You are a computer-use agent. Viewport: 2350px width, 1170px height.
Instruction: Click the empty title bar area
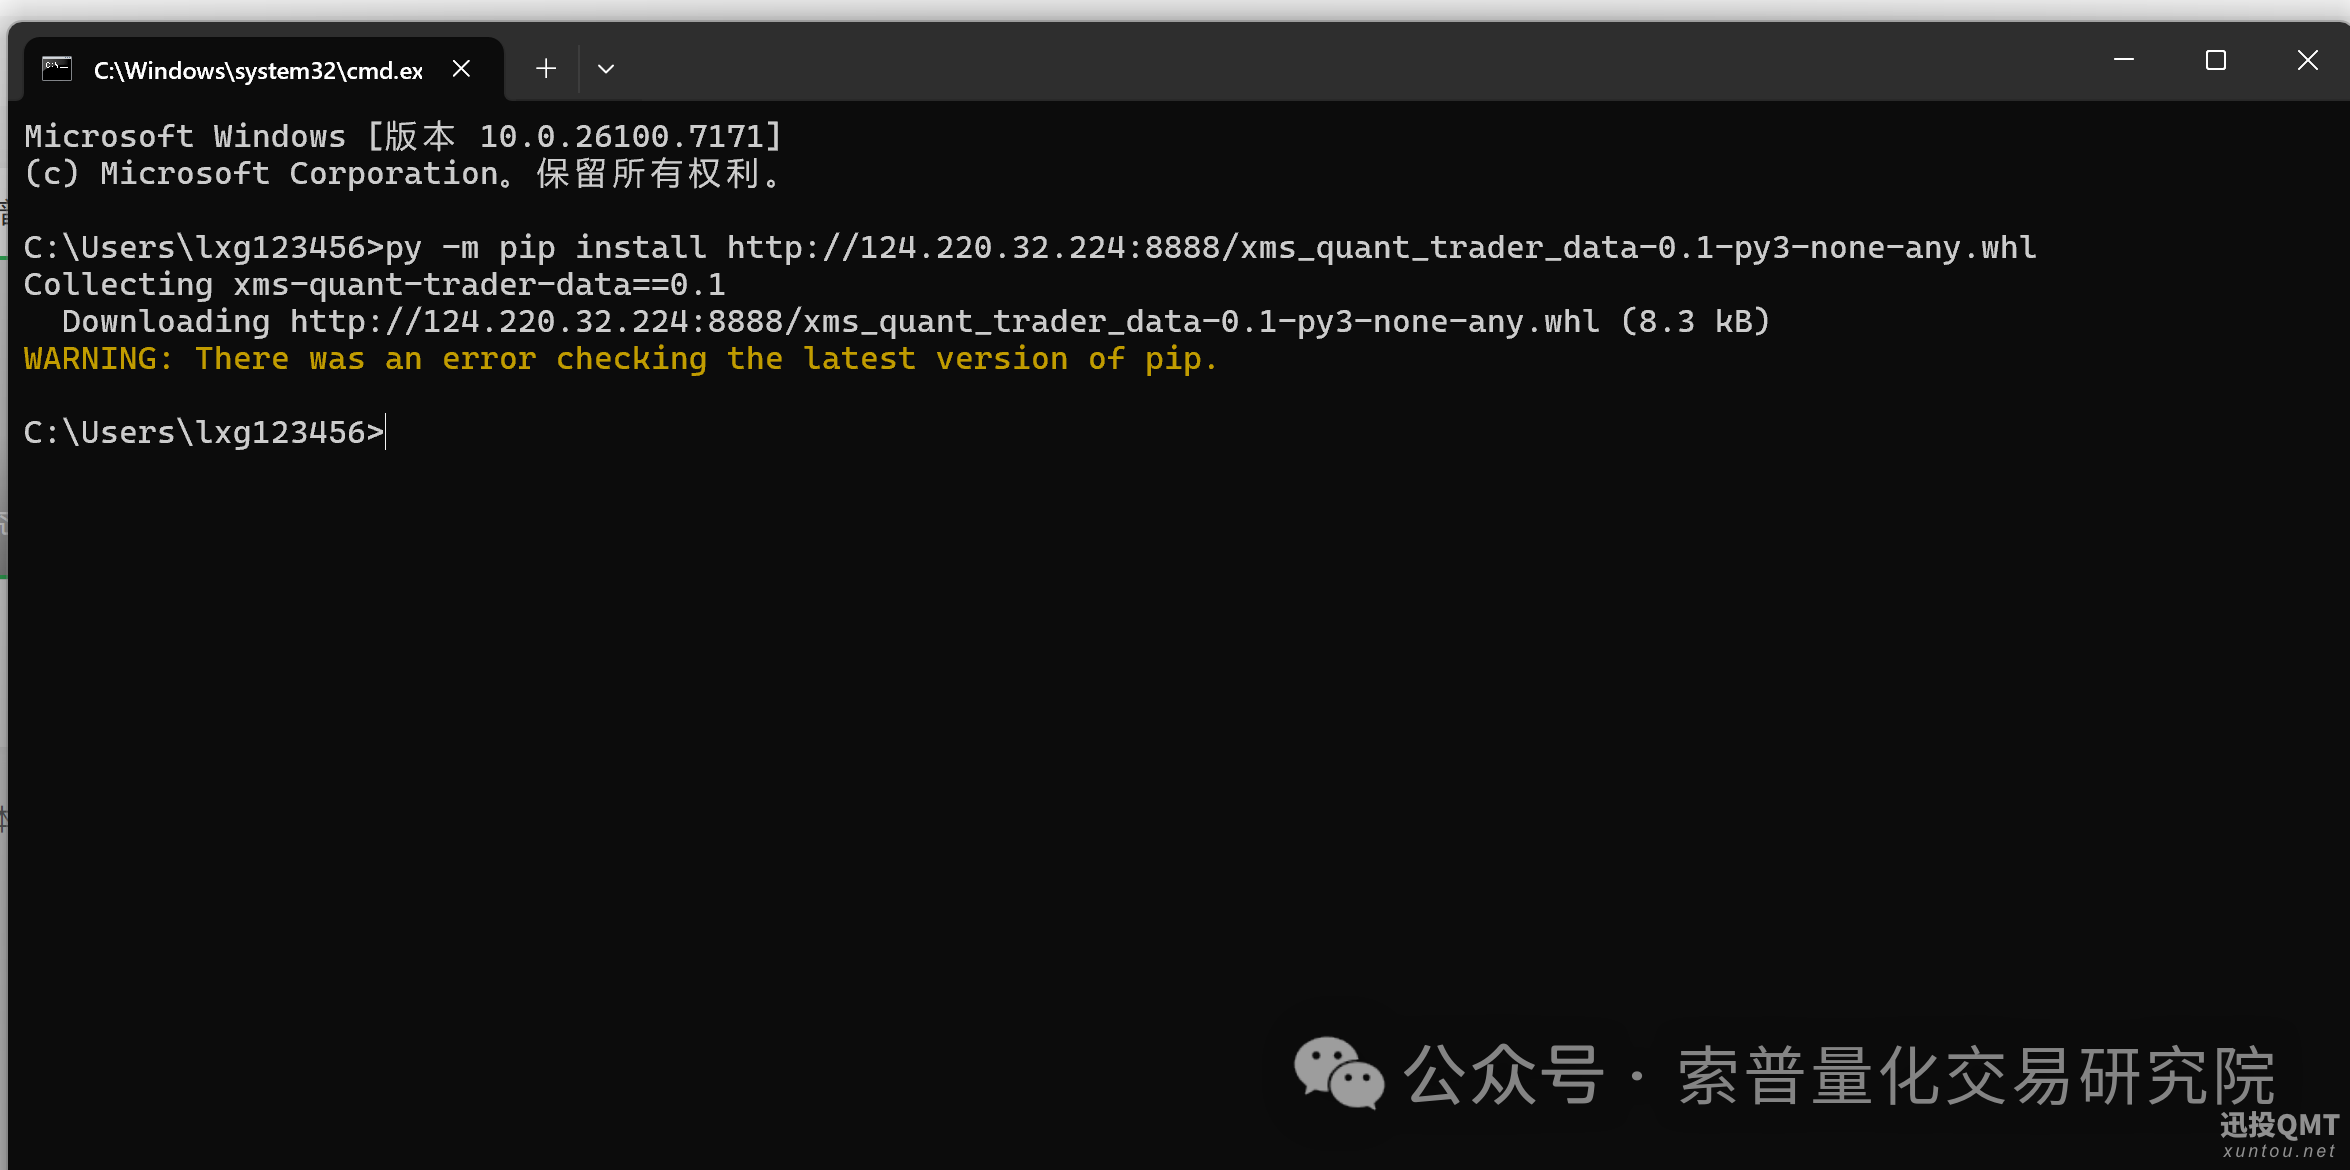click(1300, 61)
